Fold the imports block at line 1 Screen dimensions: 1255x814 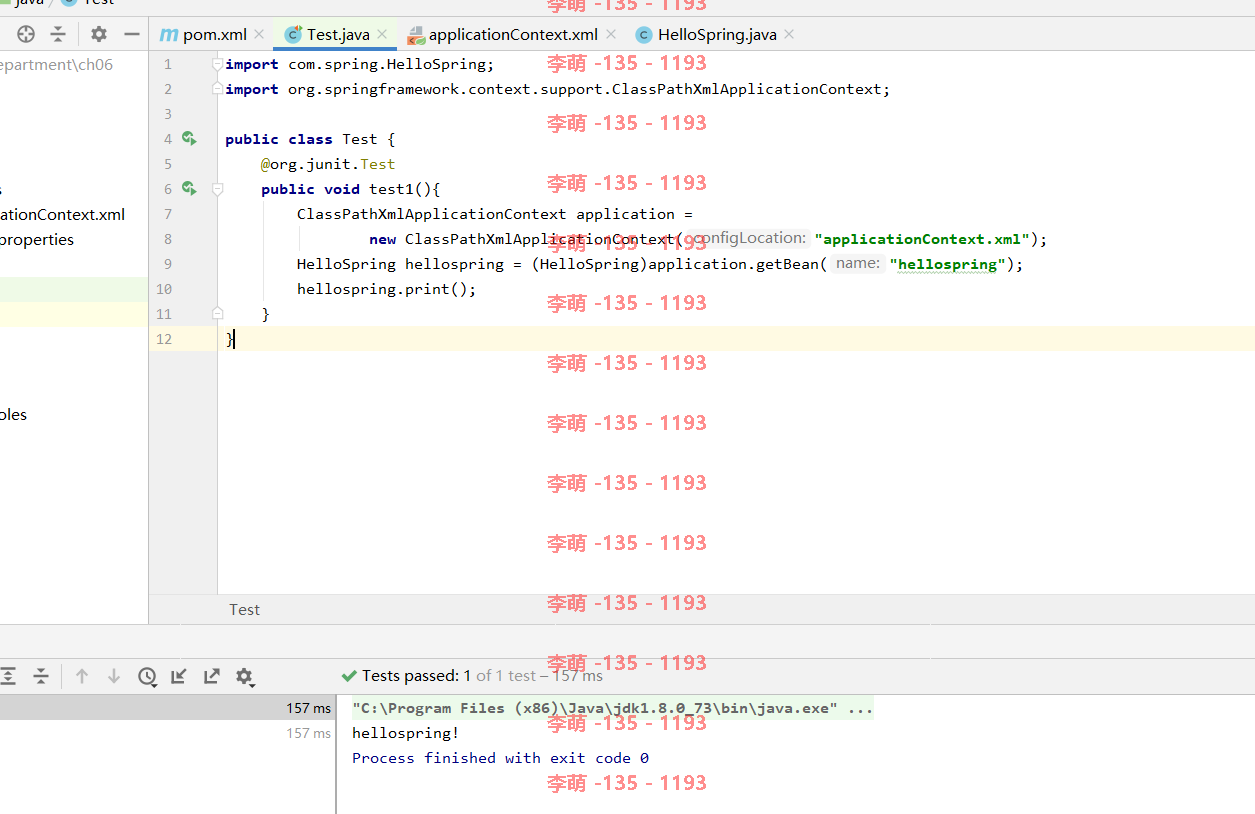click(217, 64)
